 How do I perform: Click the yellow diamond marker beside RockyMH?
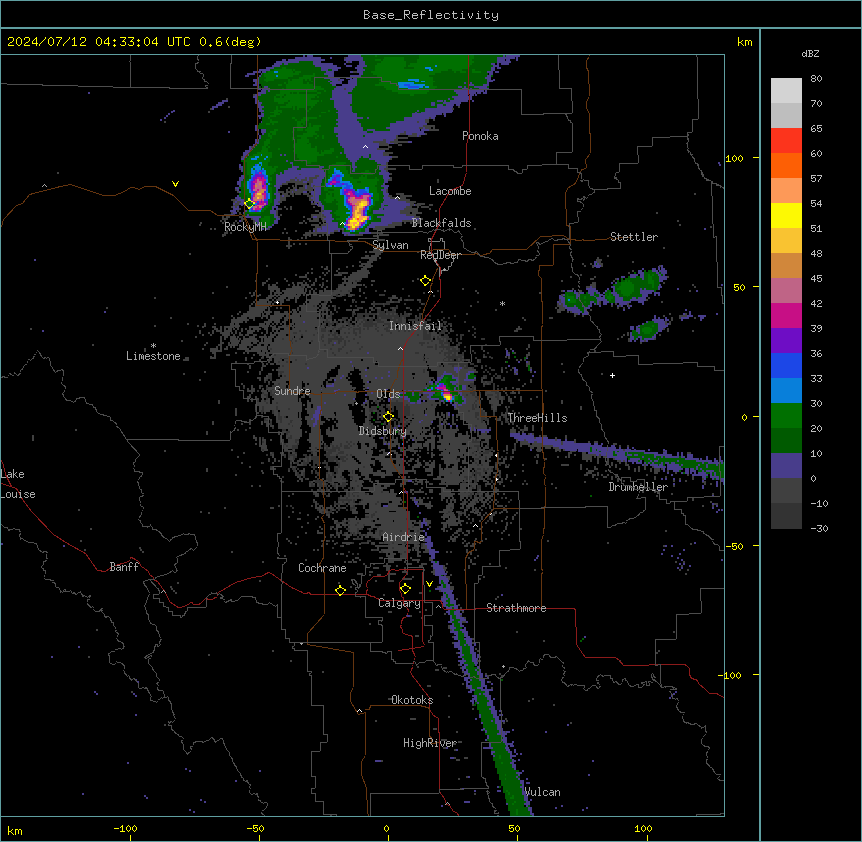click(x=250, y=204)
